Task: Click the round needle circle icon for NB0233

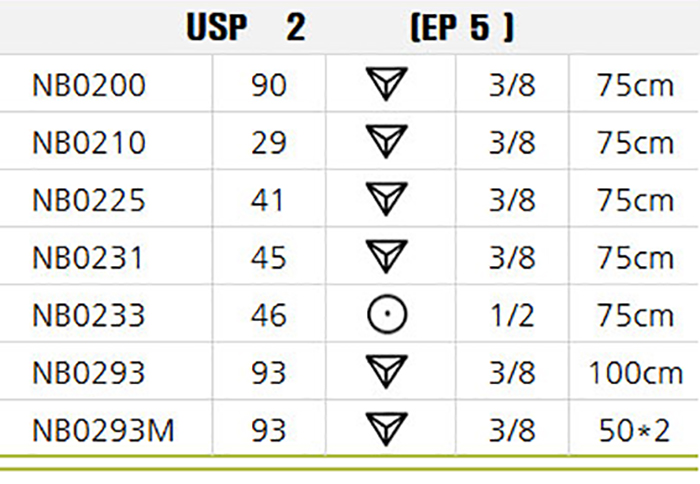Action: pyautogui.click(x=387, y=314)
